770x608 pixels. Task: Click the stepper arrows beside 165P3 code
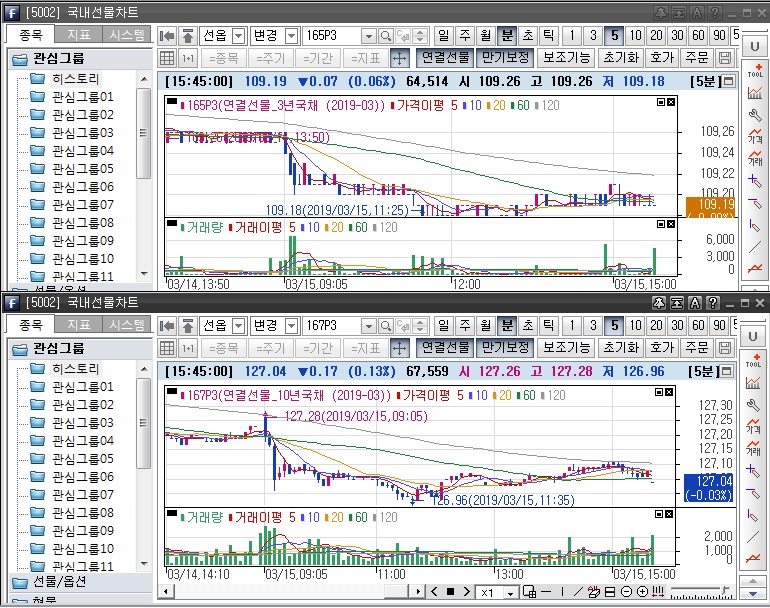click(419, 36)
